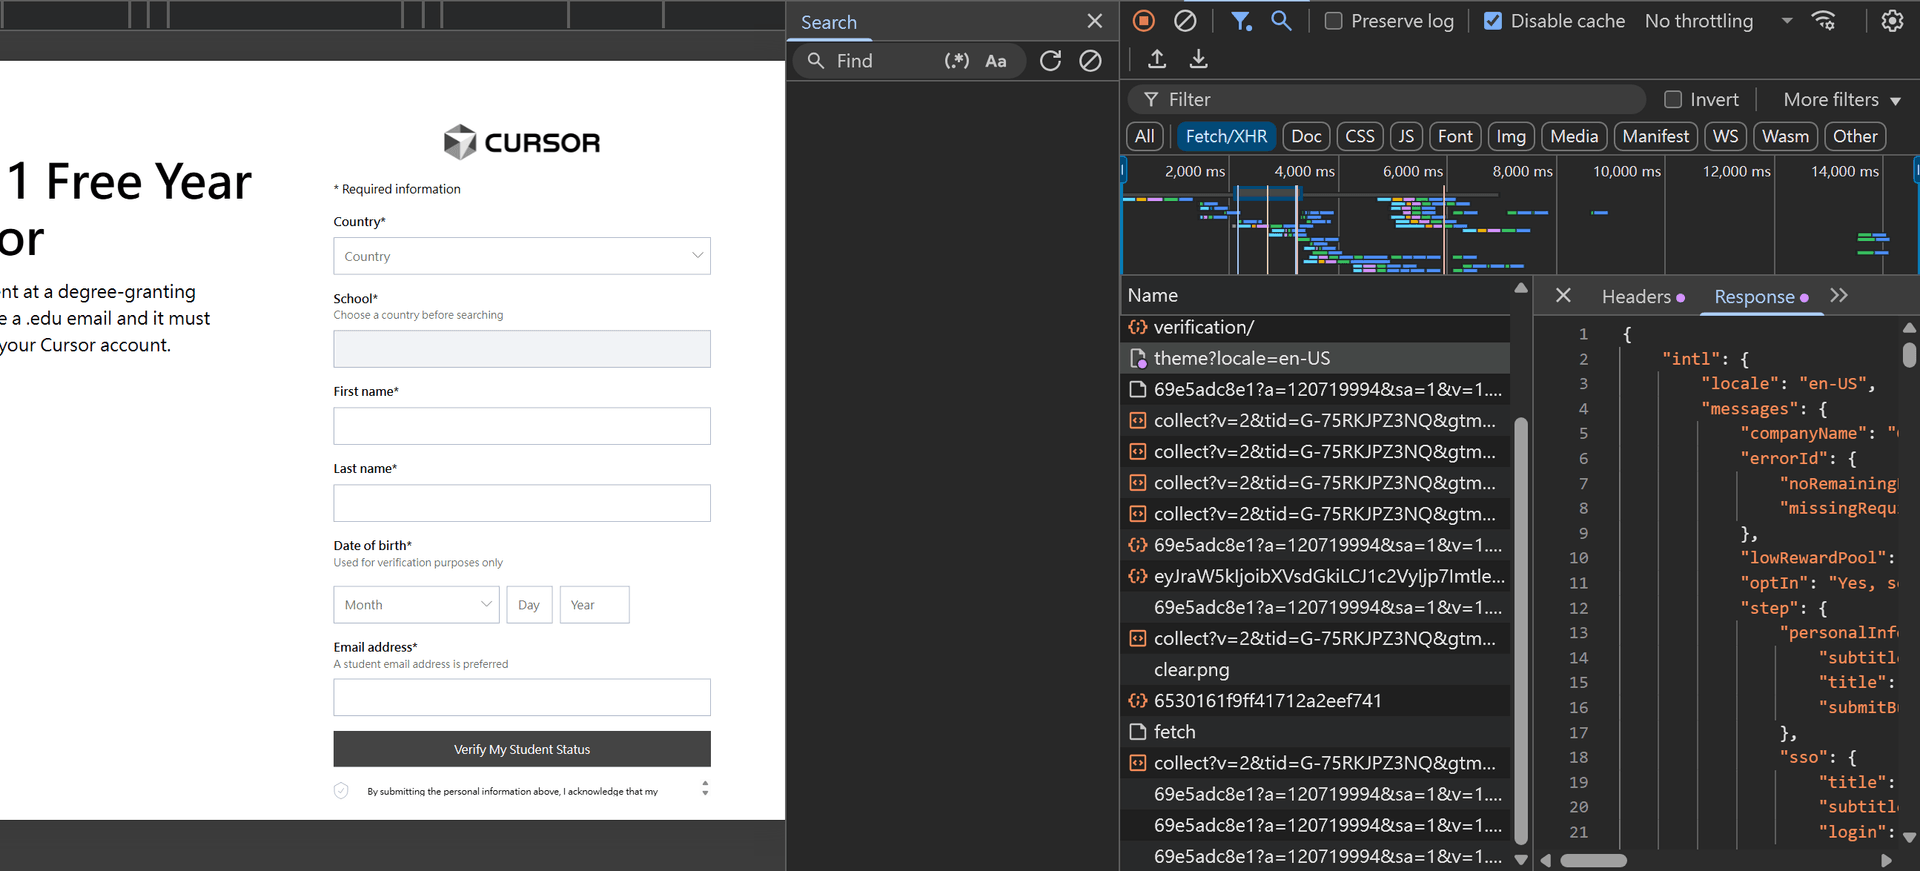Filter by Font requests

click(x=1455, y=136)
